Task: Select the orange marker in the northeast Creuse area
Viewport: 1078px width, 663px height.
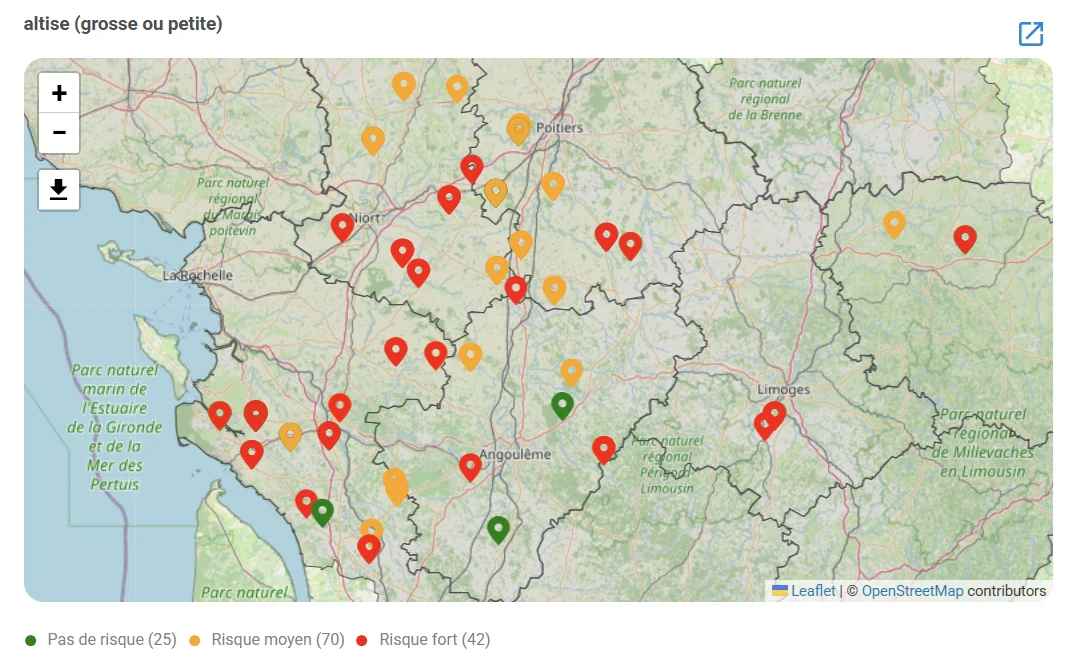Action: (x=894, y=224)
